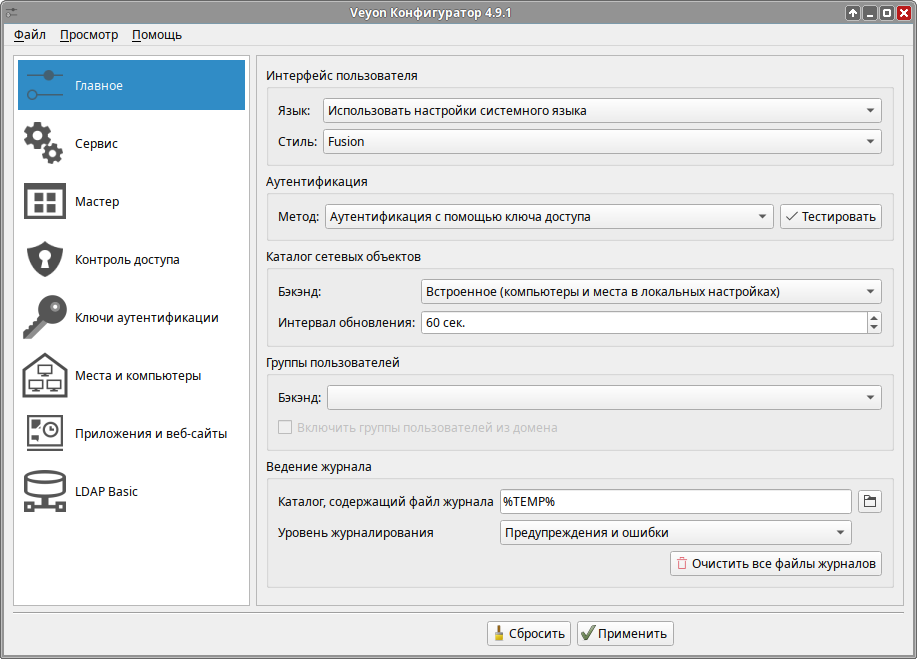Click the Ключи аутентификации key icon

pyautogui.click(x=45, y=317)
